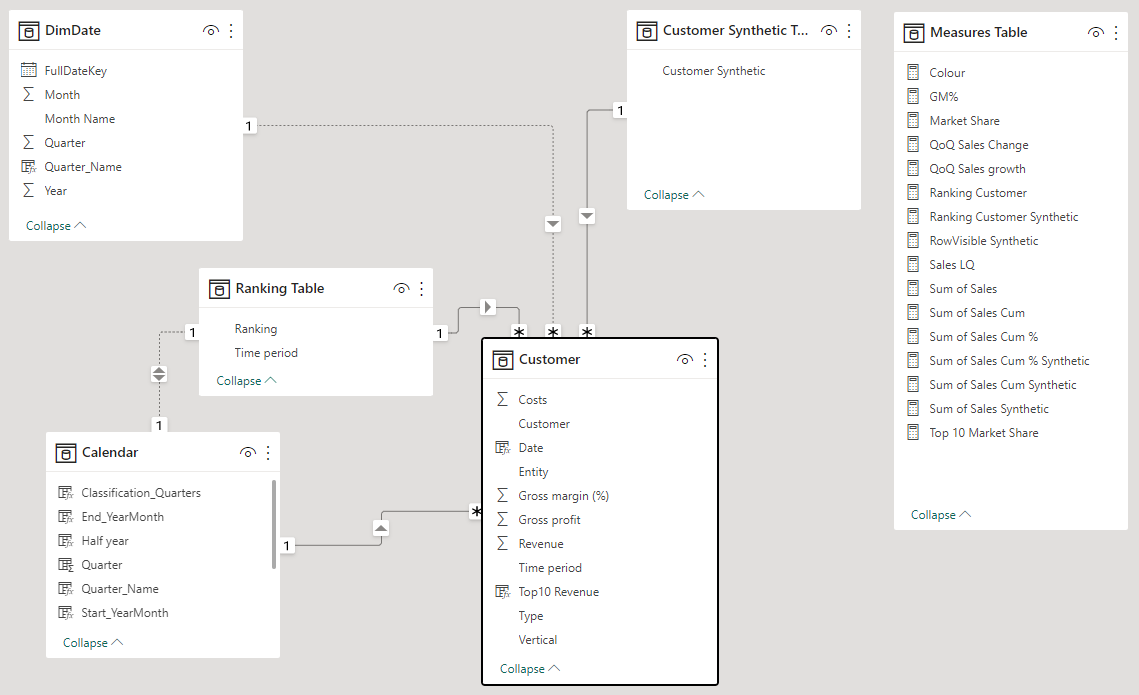Click the Top 10 Market Share calculator icon

913,432
